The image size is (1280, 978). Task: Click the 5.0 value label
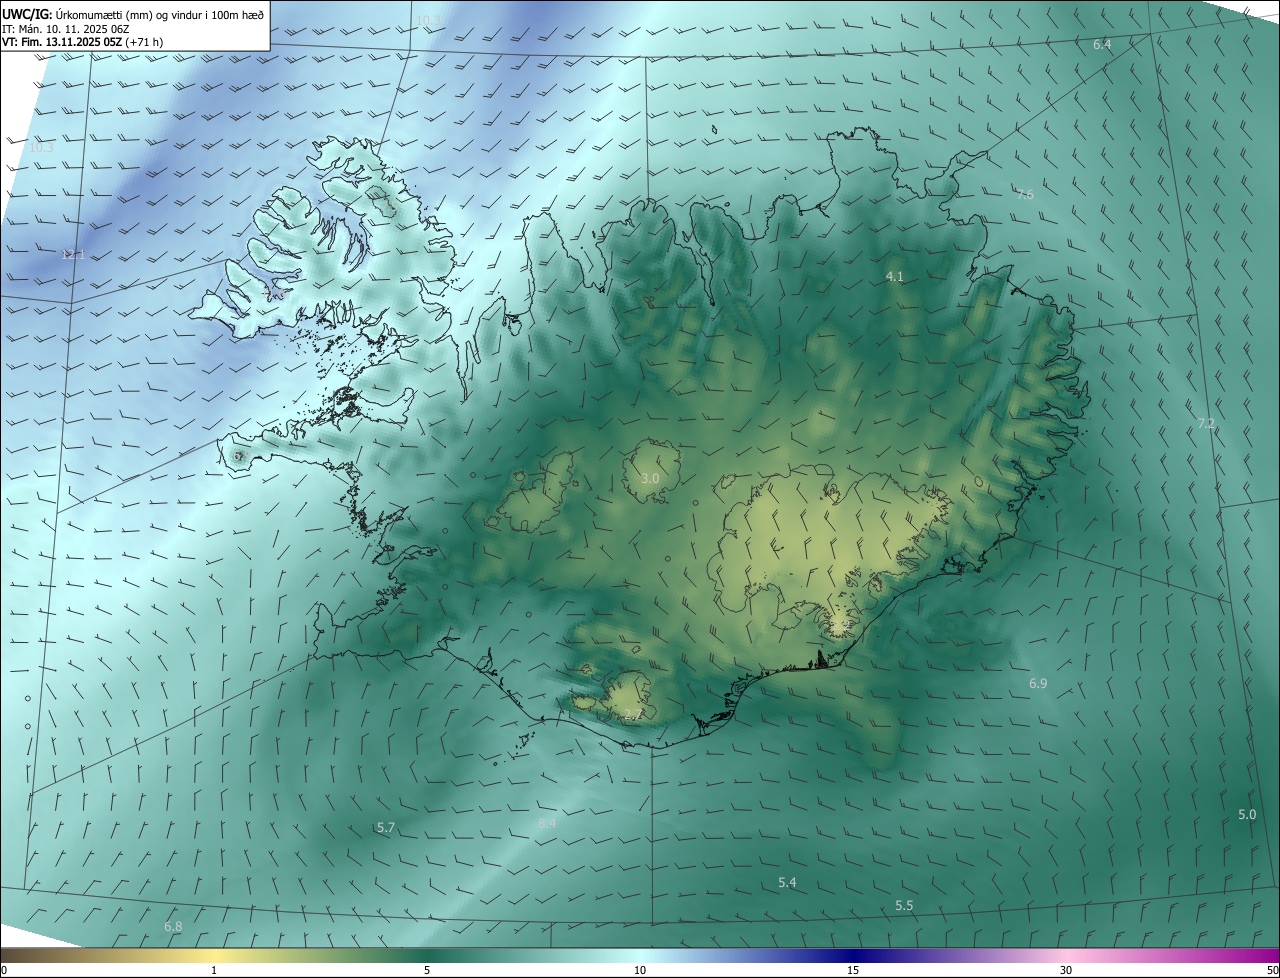pyautogui.click(x=1247, y=815)
